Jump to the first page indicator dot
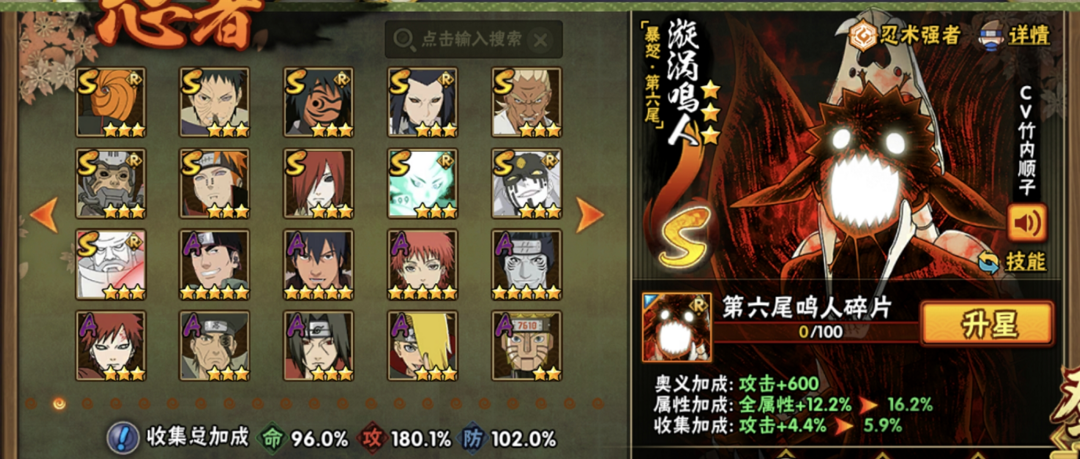Viewport: 1080px width, 459px height. pos(31,403)
